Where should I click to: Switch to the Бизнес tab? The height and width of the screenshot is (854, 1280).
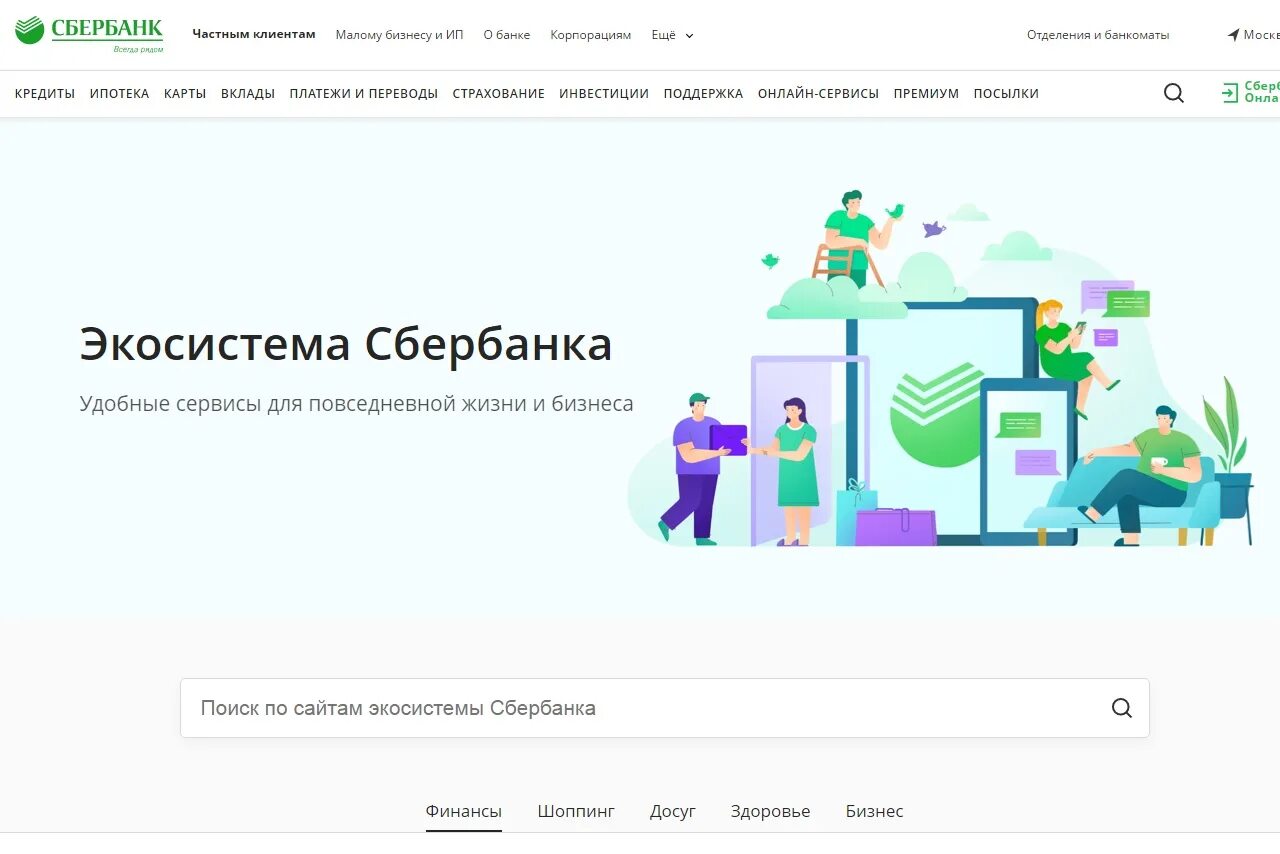coord(874,811)
